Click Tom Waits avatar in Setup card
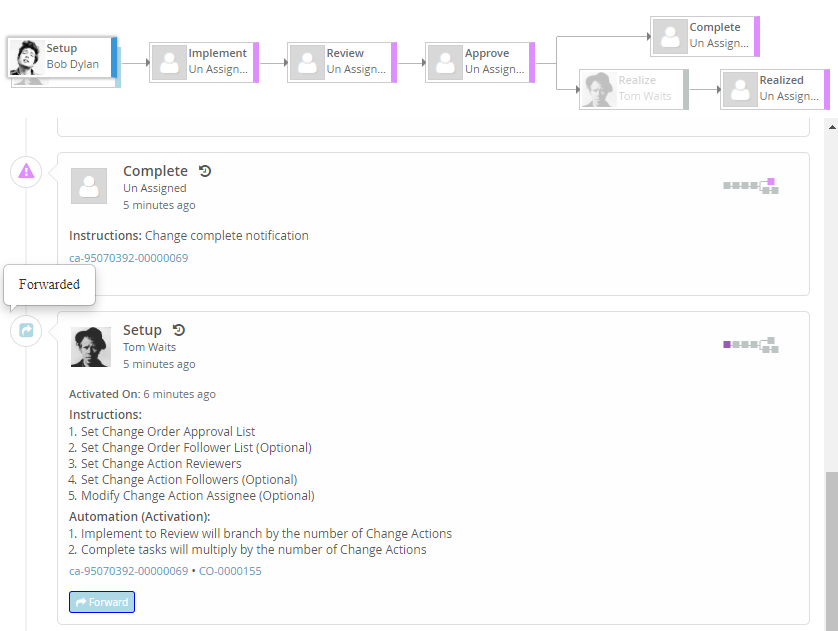 click(90, 347)
